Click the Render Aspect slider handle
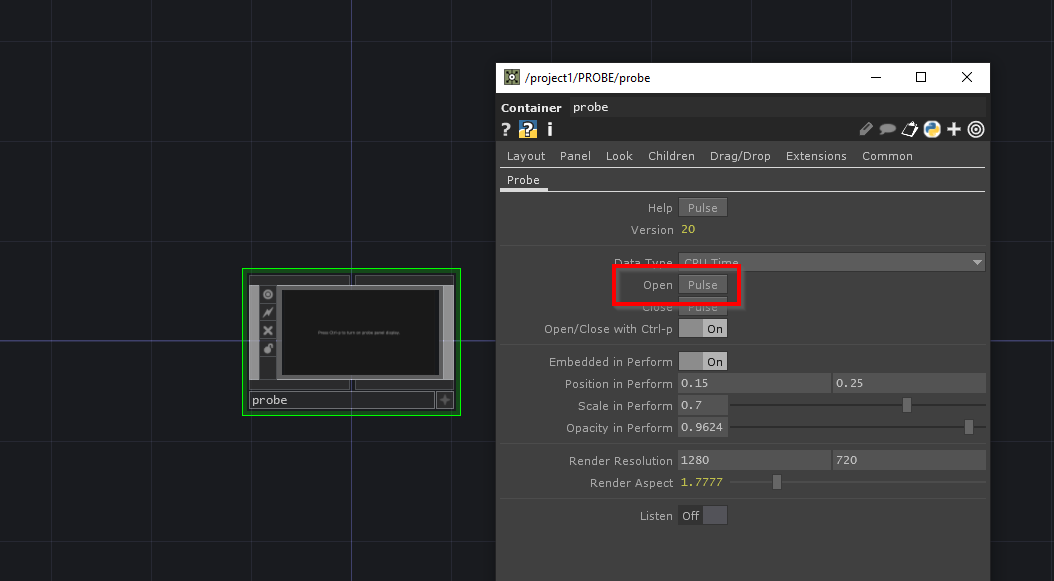1054x581 pixels. tap(777, 482)
